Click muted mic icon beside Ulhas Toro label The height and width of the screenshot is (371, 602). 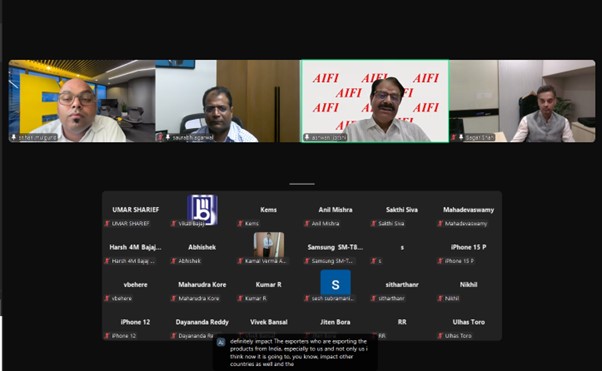point(440,336)
